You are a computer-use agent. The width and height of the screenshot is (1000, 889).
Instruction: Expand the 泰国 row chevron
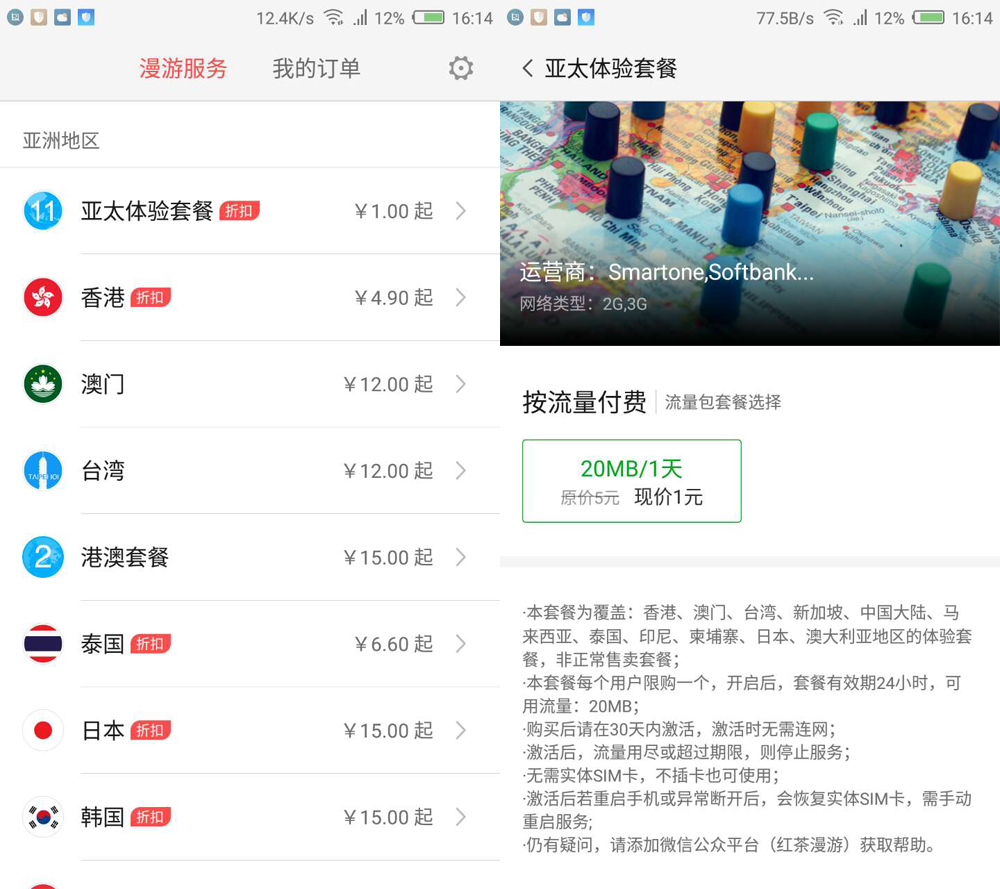point(461,643)
